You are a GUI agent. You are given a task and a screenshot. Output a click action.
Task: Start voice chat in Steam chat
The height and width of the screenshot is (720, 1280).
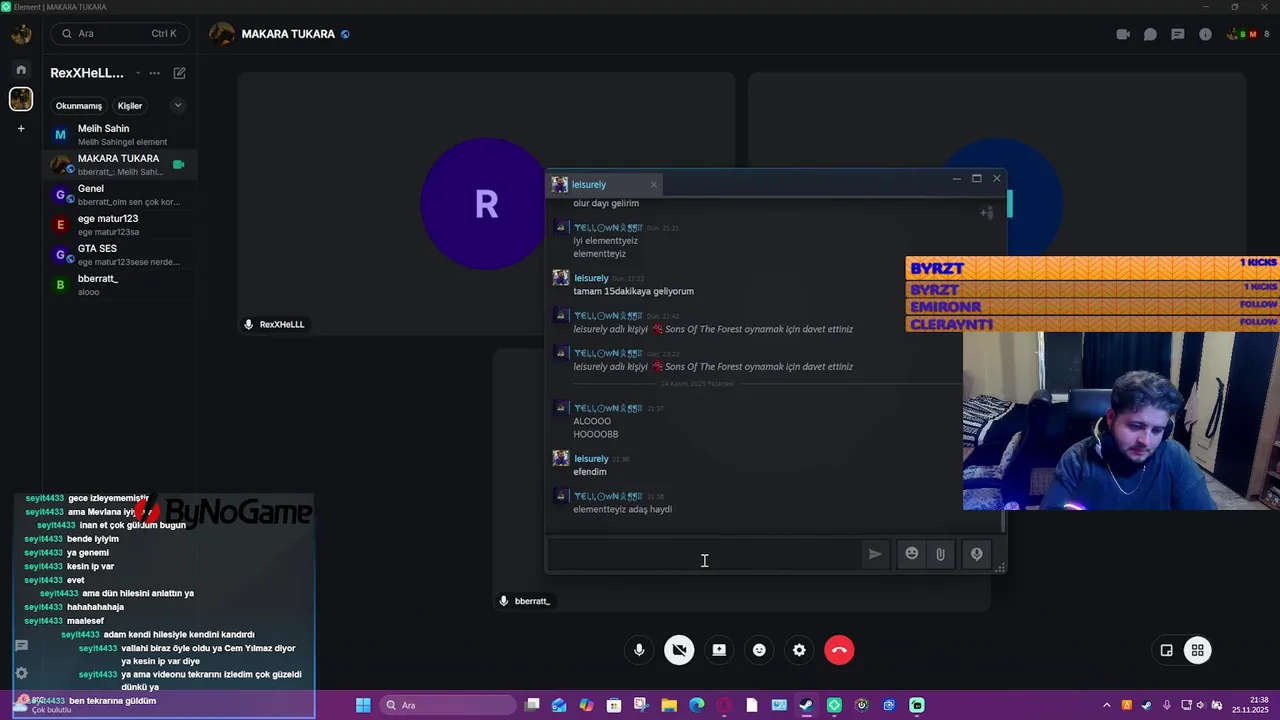pyautogui.click(x=977, y=554)
